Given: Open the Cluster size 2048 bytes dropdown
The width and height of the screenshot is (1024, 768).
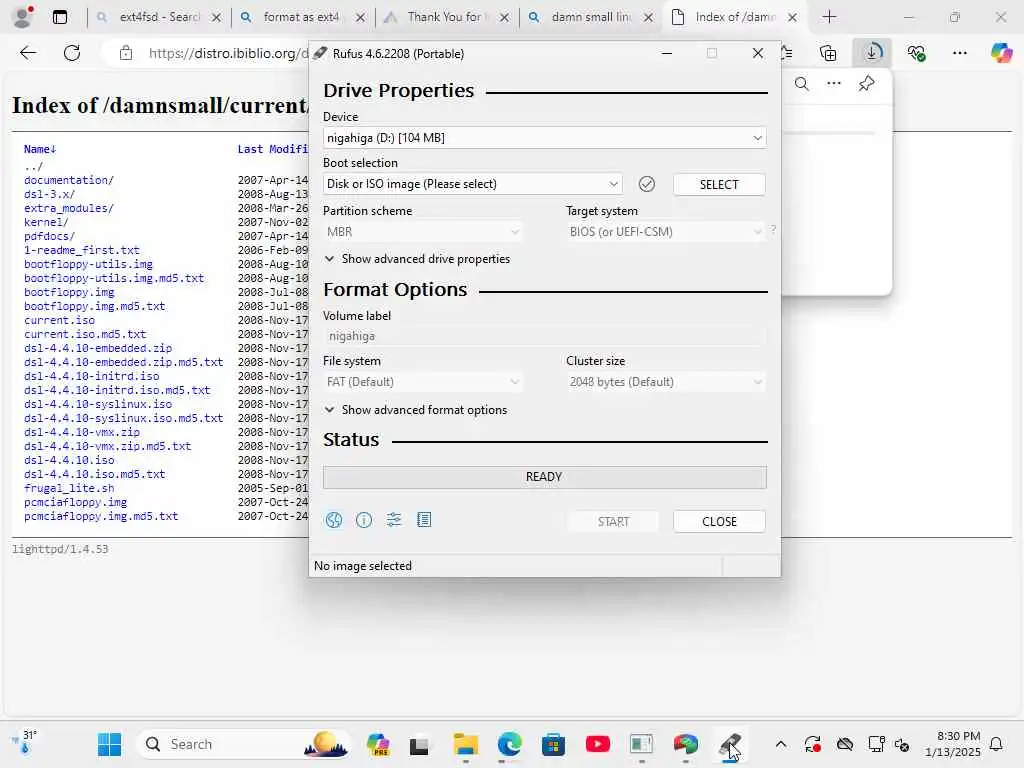Looking at the screenshot, I should tap(665, 382).
